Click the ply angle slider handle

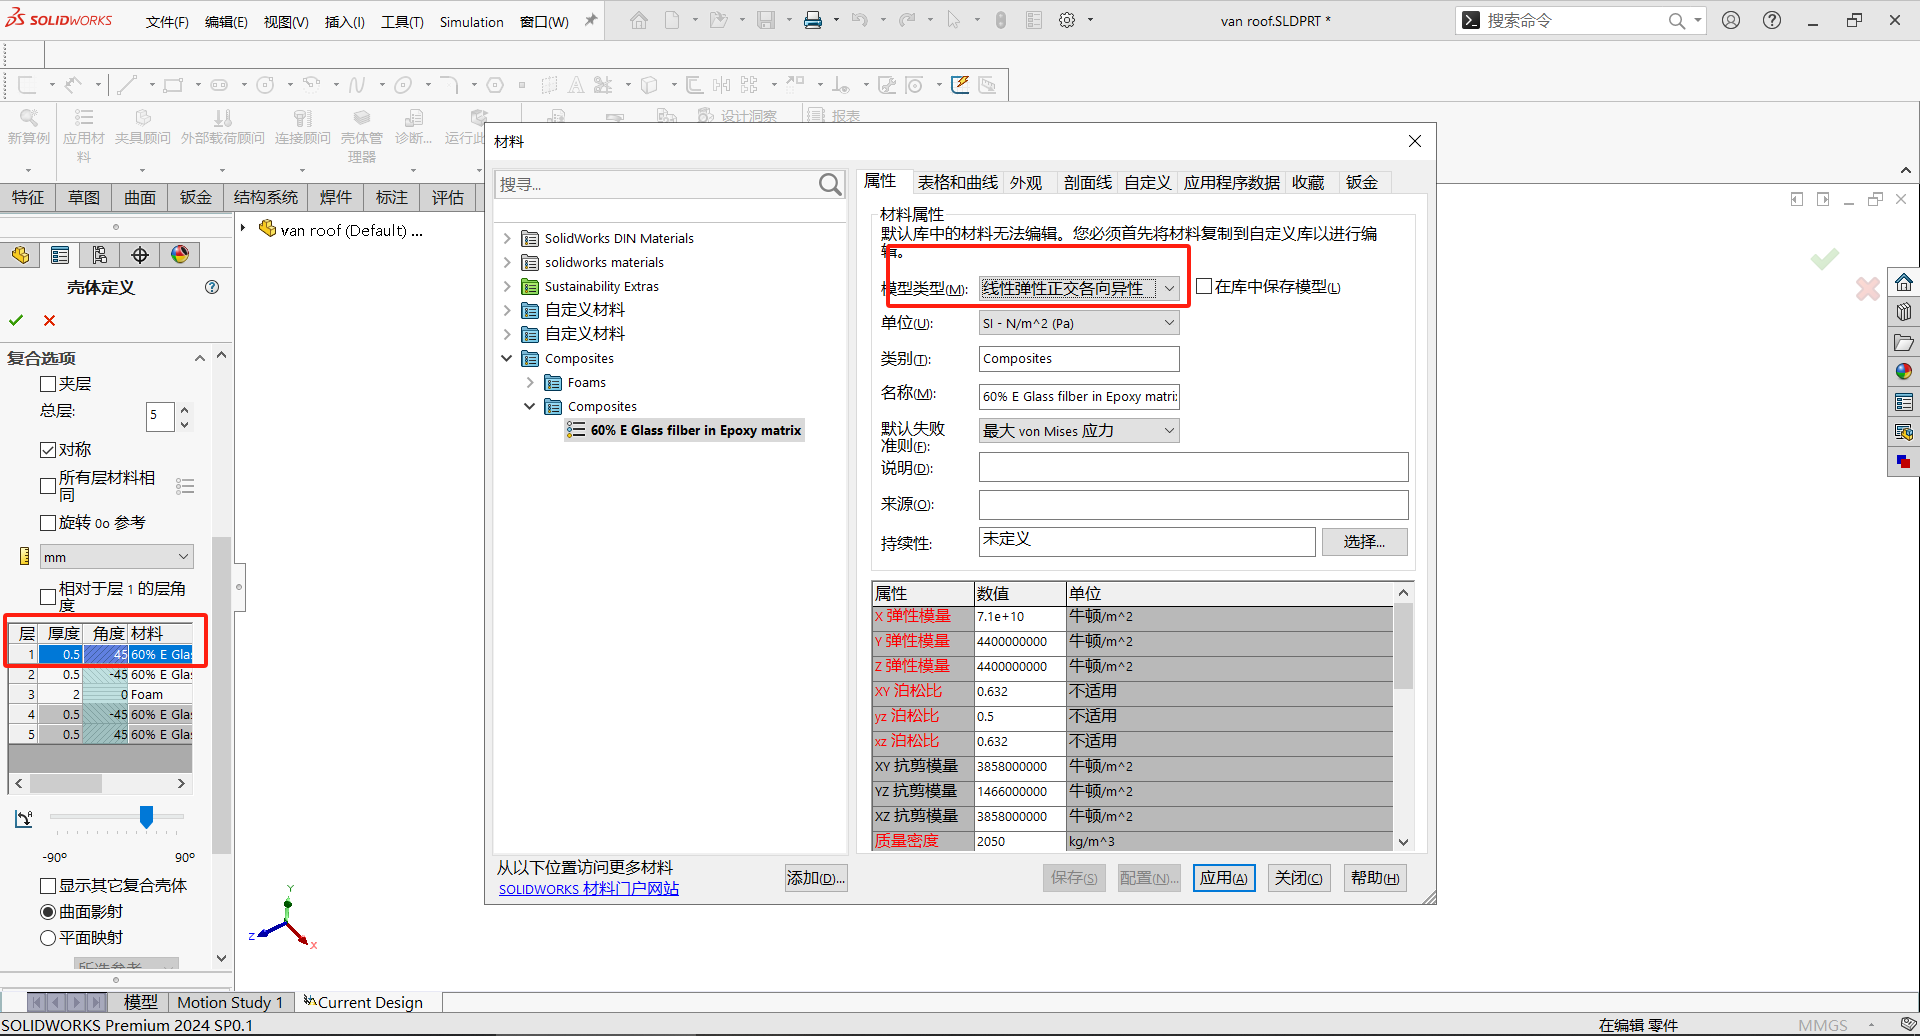pyautogui.click(x=146, y=817)
